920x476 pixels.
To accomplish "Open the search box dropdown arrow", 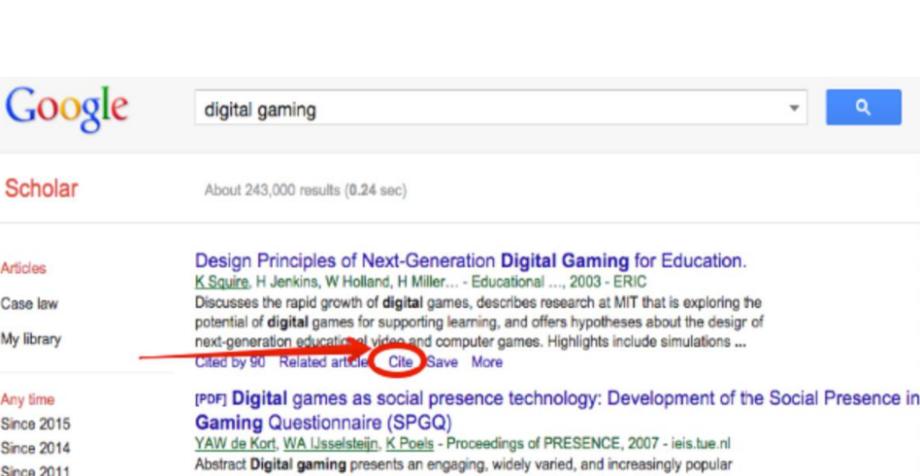I will [794, 108].
